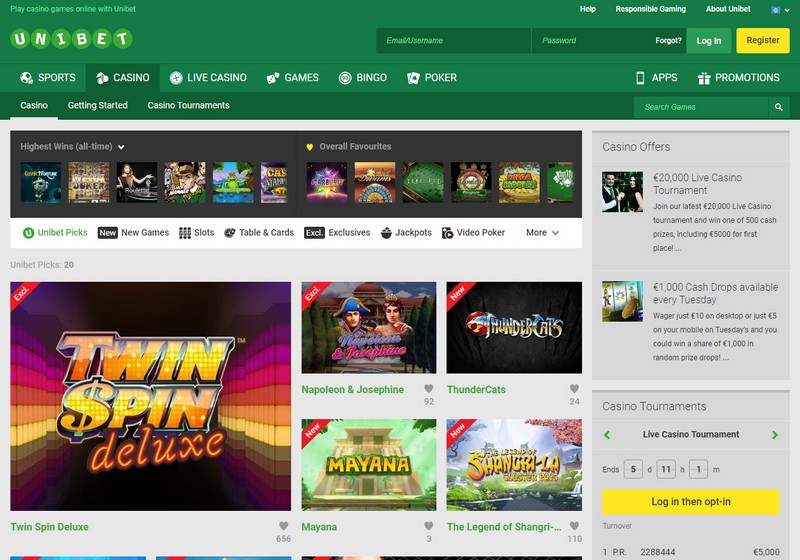Screen dimensions: 800x560
Task: Click the Live Casino Tournament title
Action: coord(691,435)
